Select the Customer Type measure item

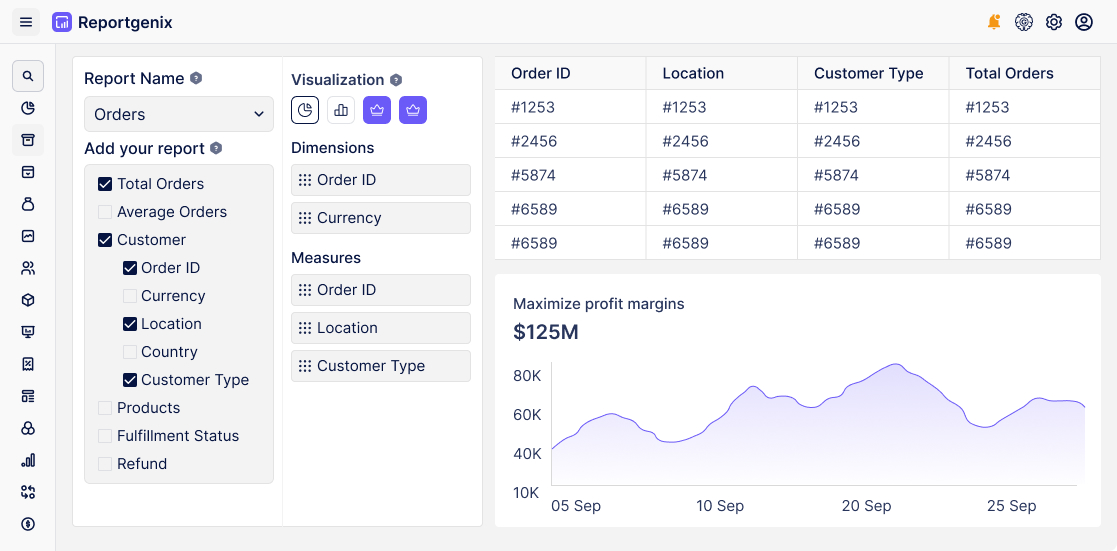click(381, 366)
